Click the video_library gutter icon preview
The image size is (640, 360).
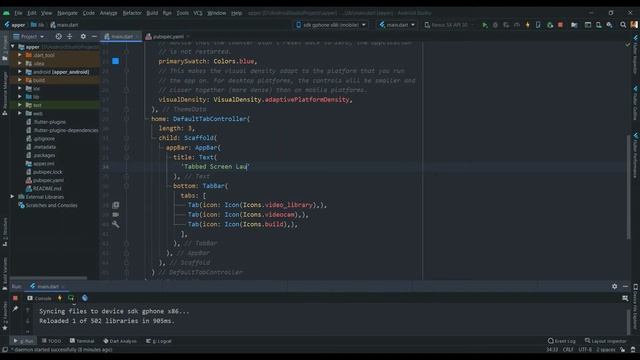[x=116, y=205]
